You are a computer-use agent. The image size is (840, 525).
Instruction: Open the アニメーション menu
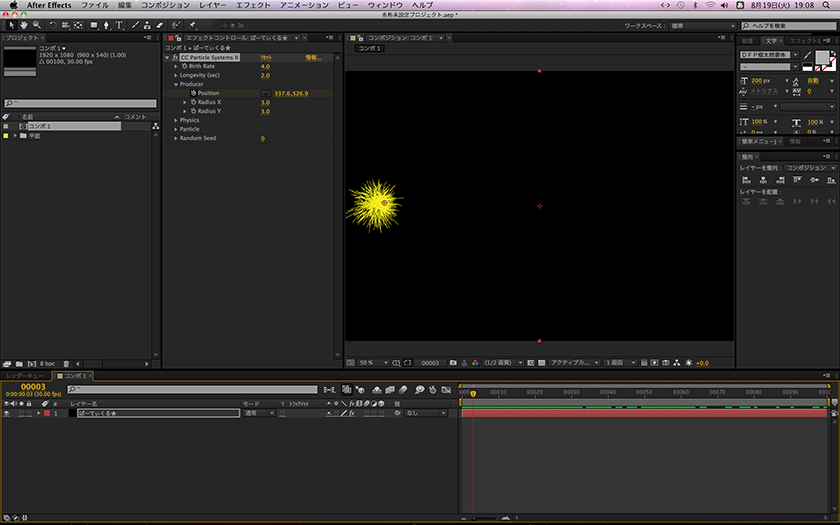304,5
